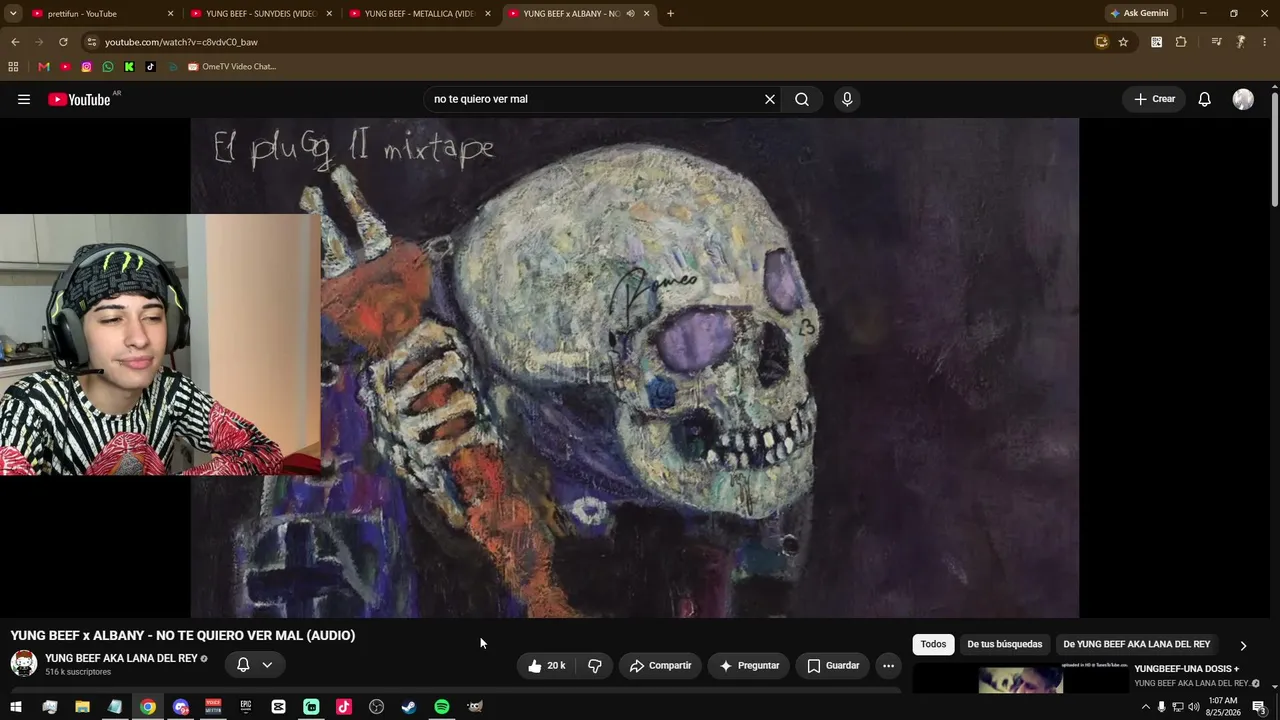Viewport: 1280px width, 720px height.
Task: Select the Todos filter chip
Action: point(933,644)
